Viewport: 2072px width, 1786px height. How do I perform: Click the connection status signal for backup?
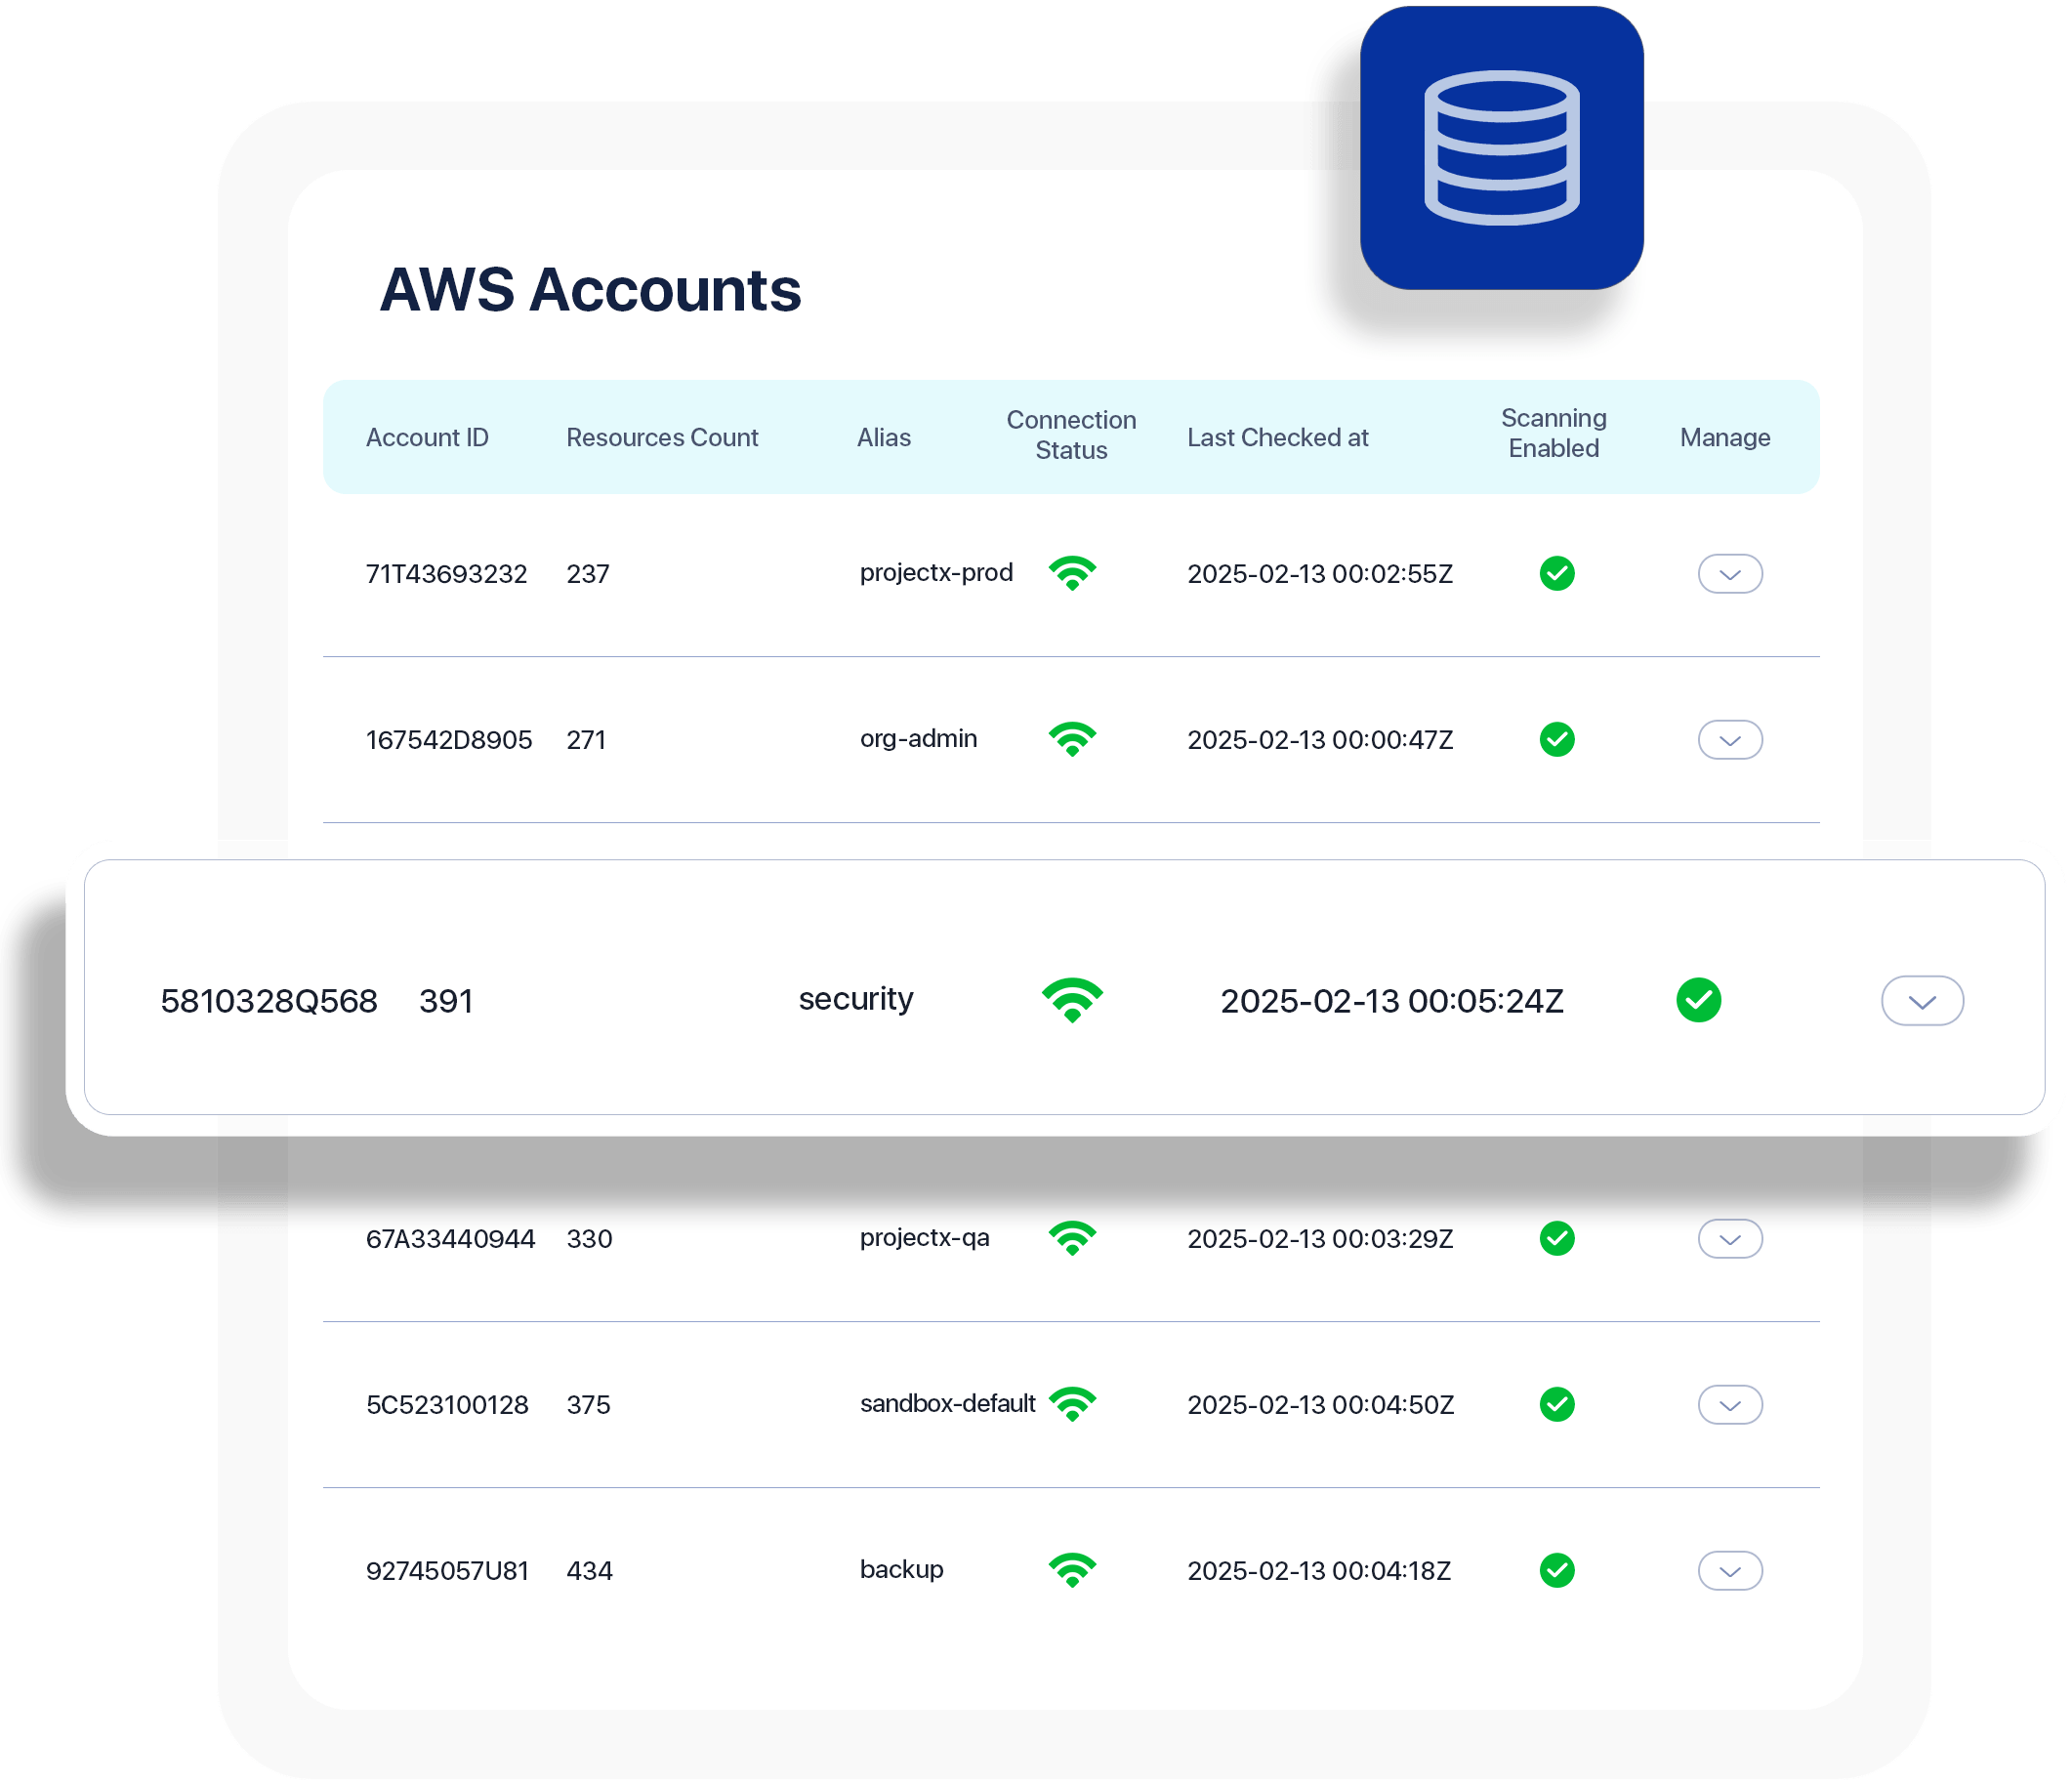[x=1073, y=1570]
